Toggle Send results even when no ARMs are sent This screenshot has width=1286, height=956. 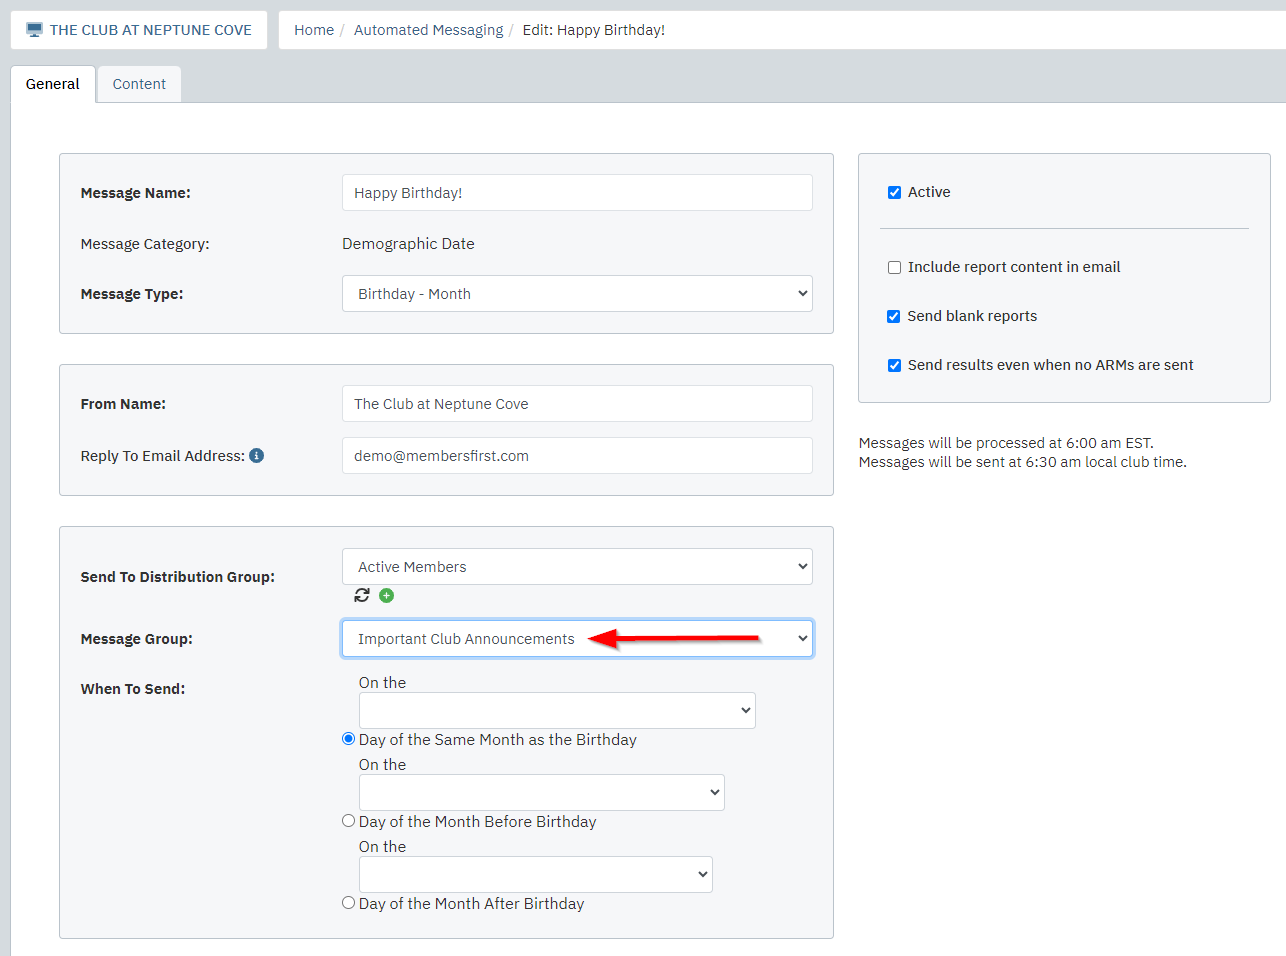coord(894,365)
